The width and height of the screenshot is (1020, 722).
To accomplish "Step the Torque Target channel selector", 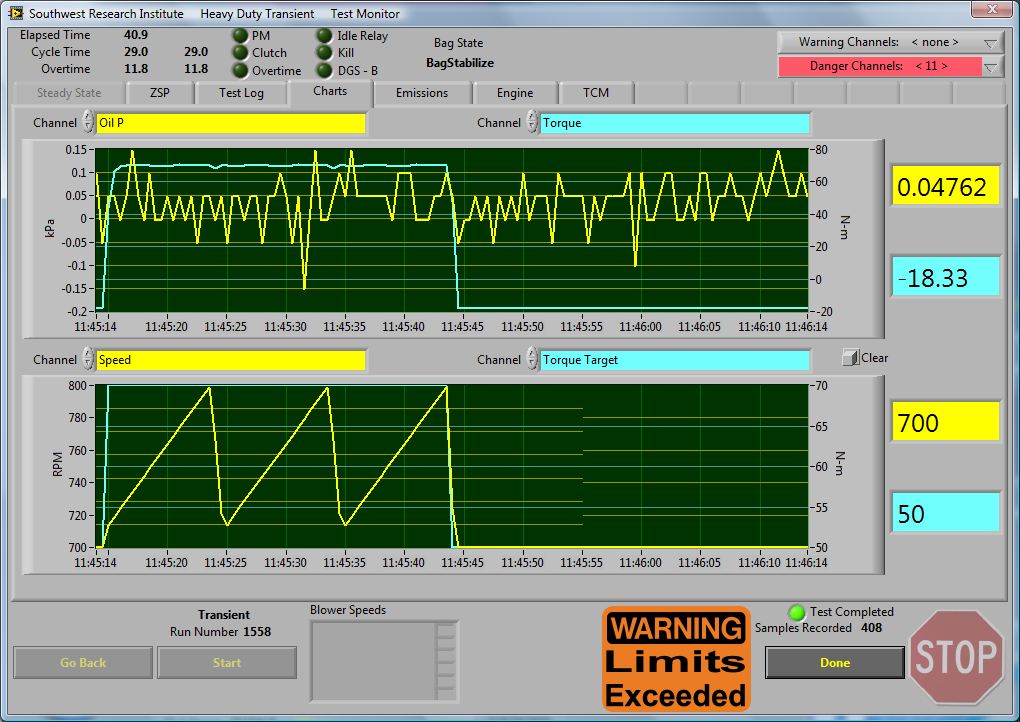I will [x=532, y=359].
